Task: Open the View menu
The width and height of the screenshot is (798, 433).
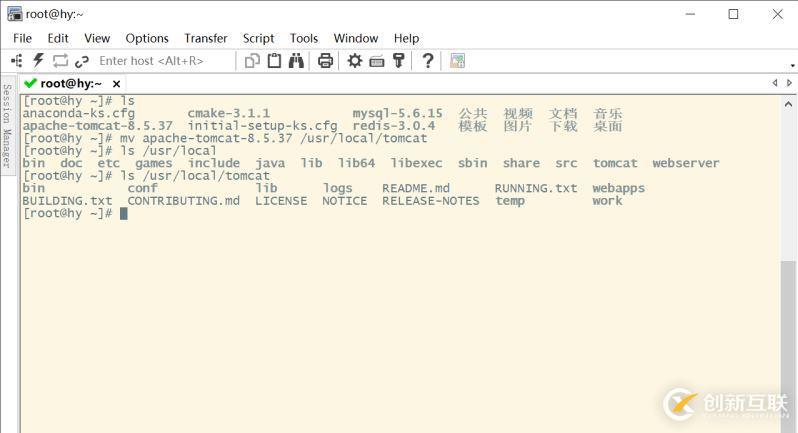Action: coord(97,38)
